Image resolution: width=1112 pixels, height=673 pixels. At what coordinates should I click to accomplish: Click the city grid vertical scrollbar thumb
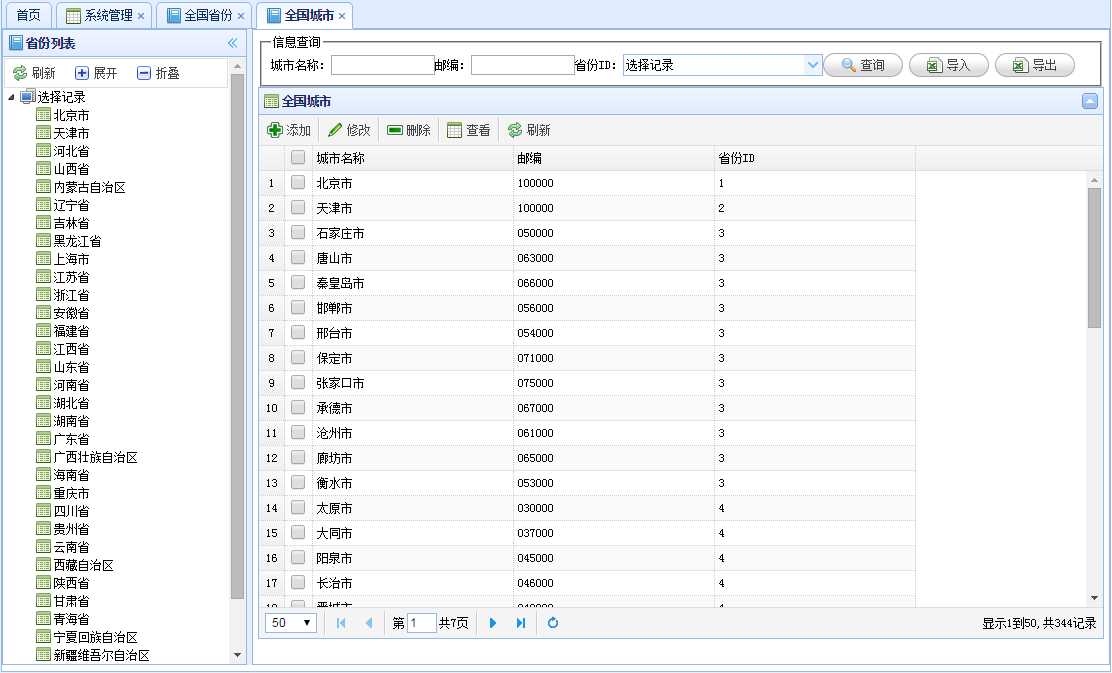(1094, 258)
